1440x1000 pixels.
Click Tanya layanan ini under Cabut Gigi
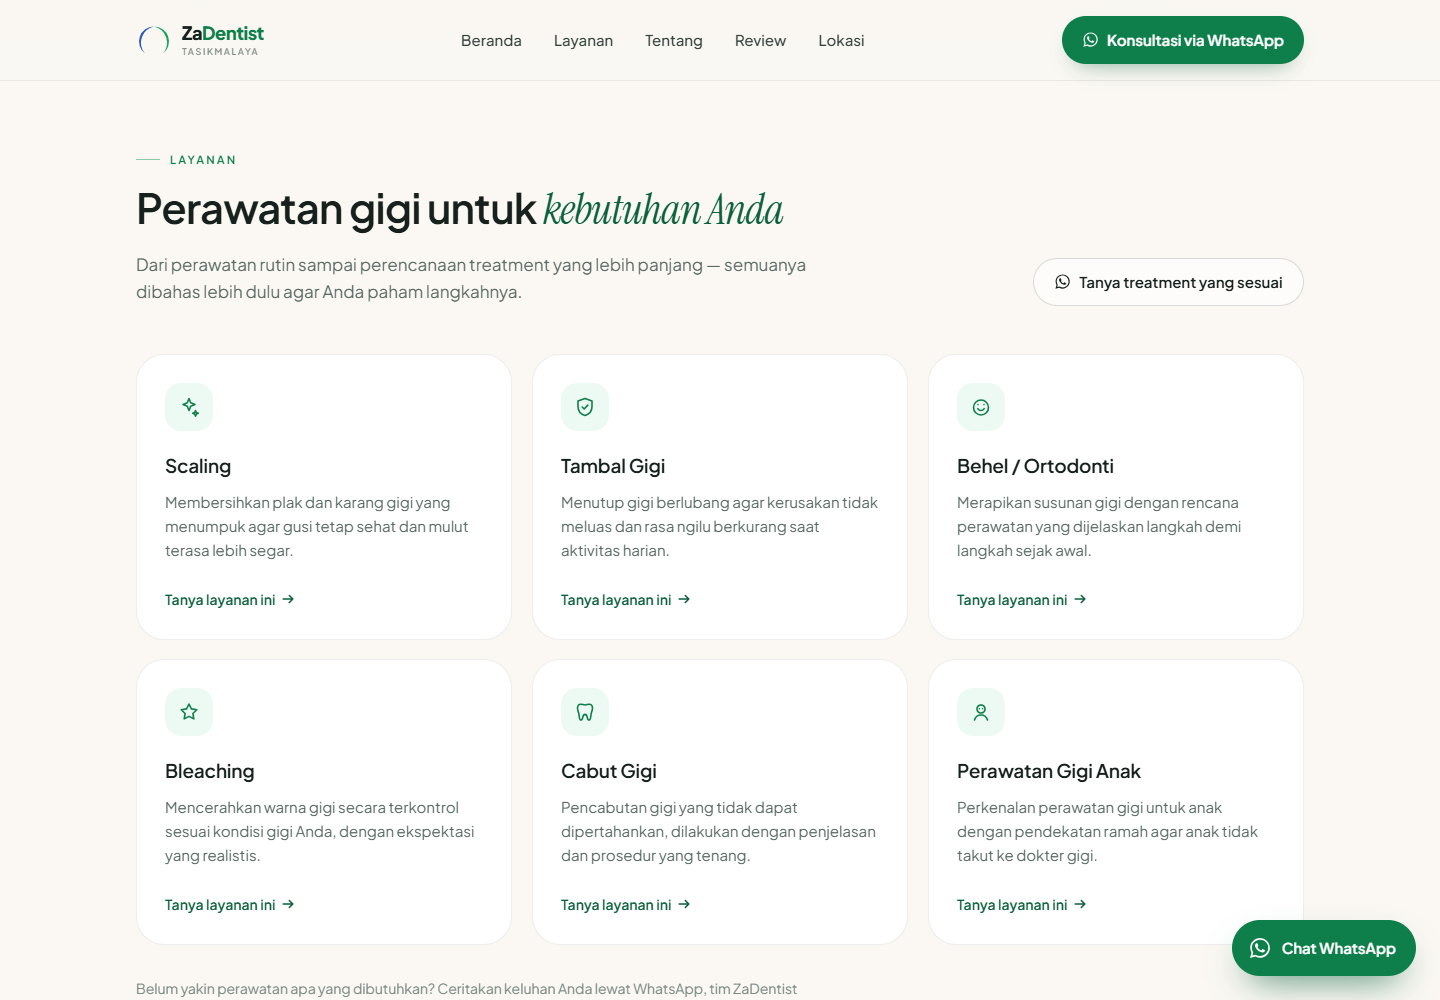point(626,905)
